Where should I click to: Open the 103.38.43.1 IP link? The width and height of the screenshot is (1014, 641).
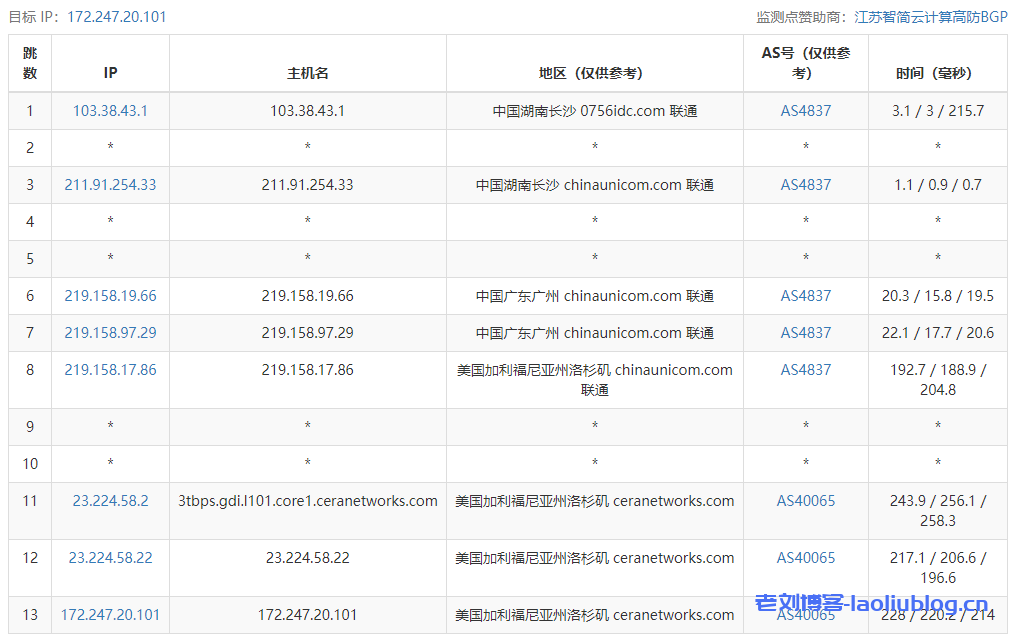tap(110, 111)
